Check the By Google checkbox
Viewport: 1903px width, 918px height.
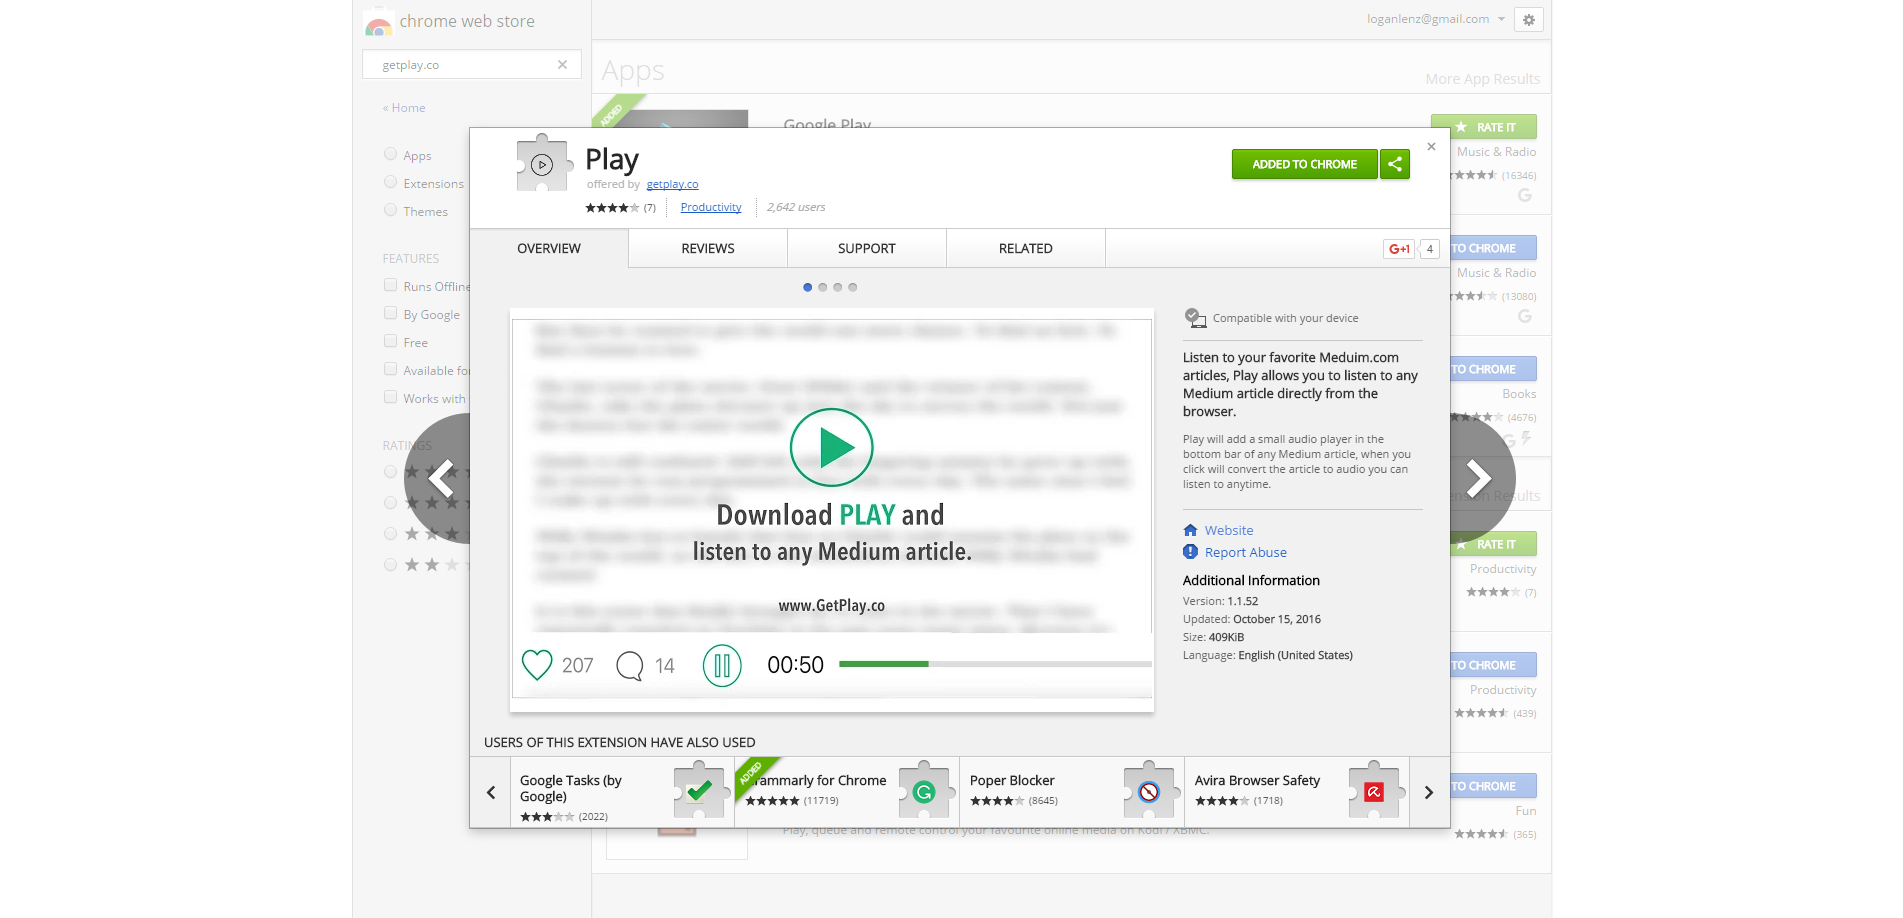390,313
